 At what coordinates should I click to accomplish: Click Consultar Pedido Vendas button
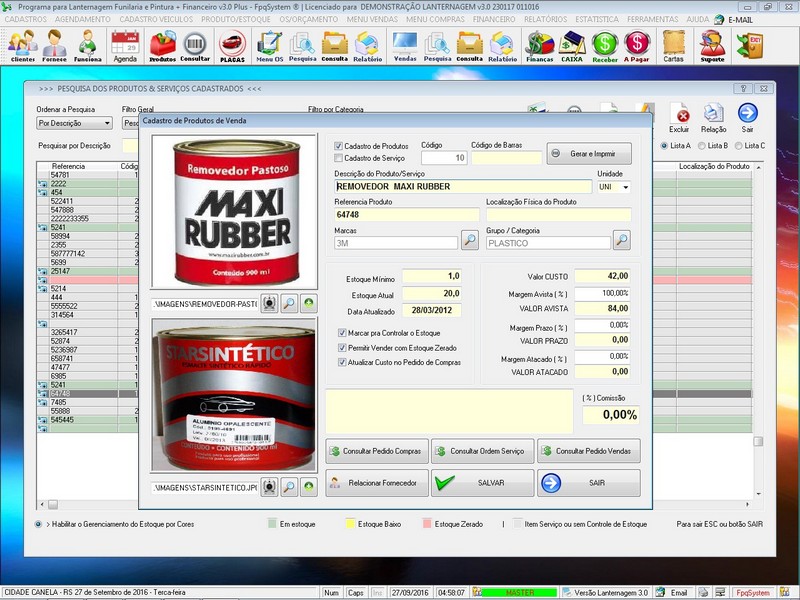(x=588, y=451)
